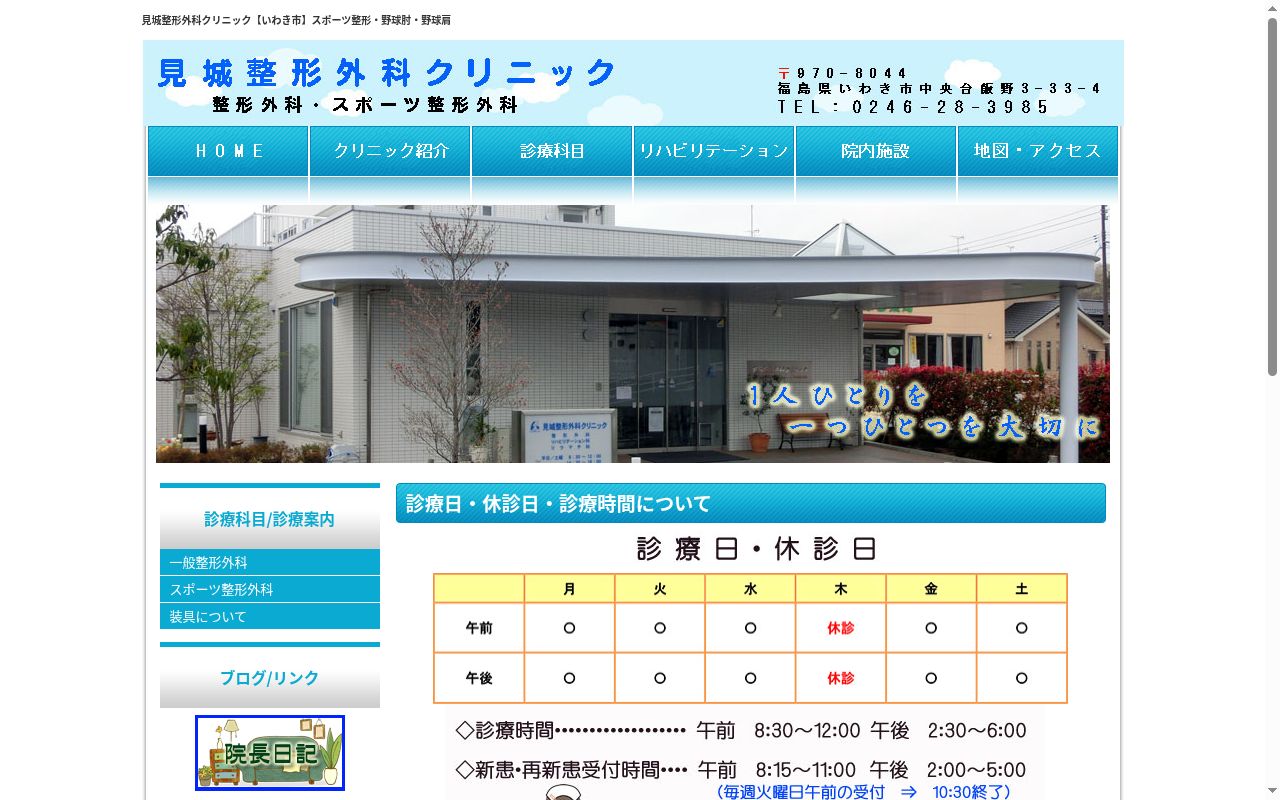
Task: Click the red 休診 cell in 午後 row
Action: (x=841, y=678)
